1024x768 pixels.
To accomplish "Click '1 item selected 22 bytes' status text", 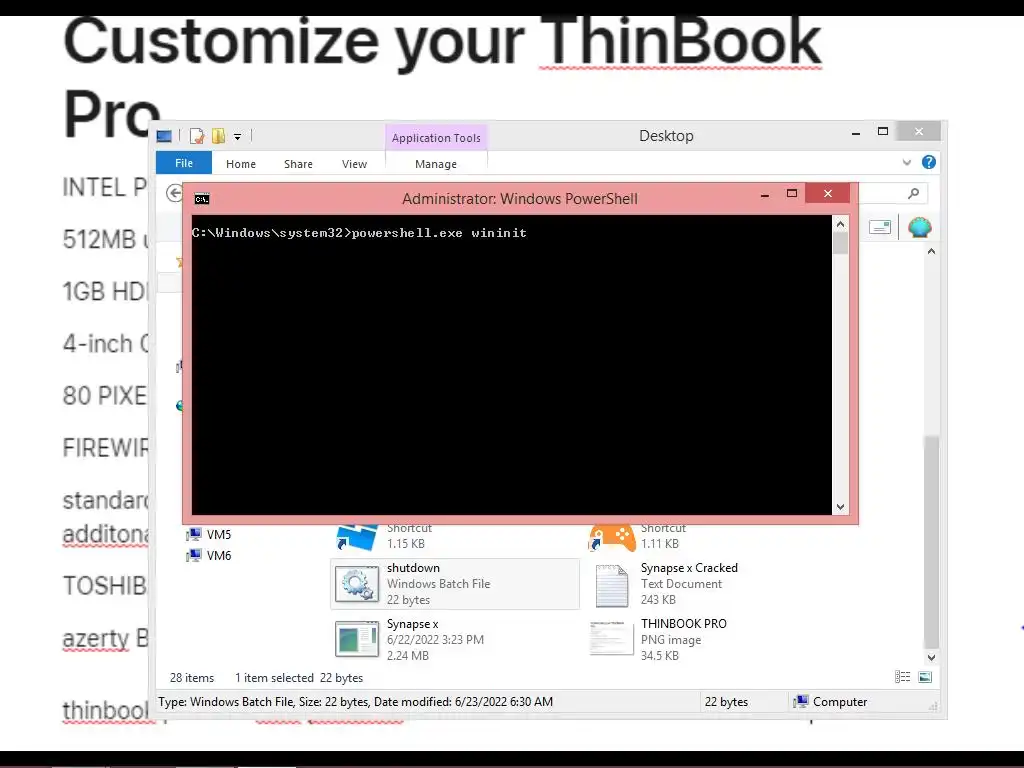I will click(x=299, y=678).
